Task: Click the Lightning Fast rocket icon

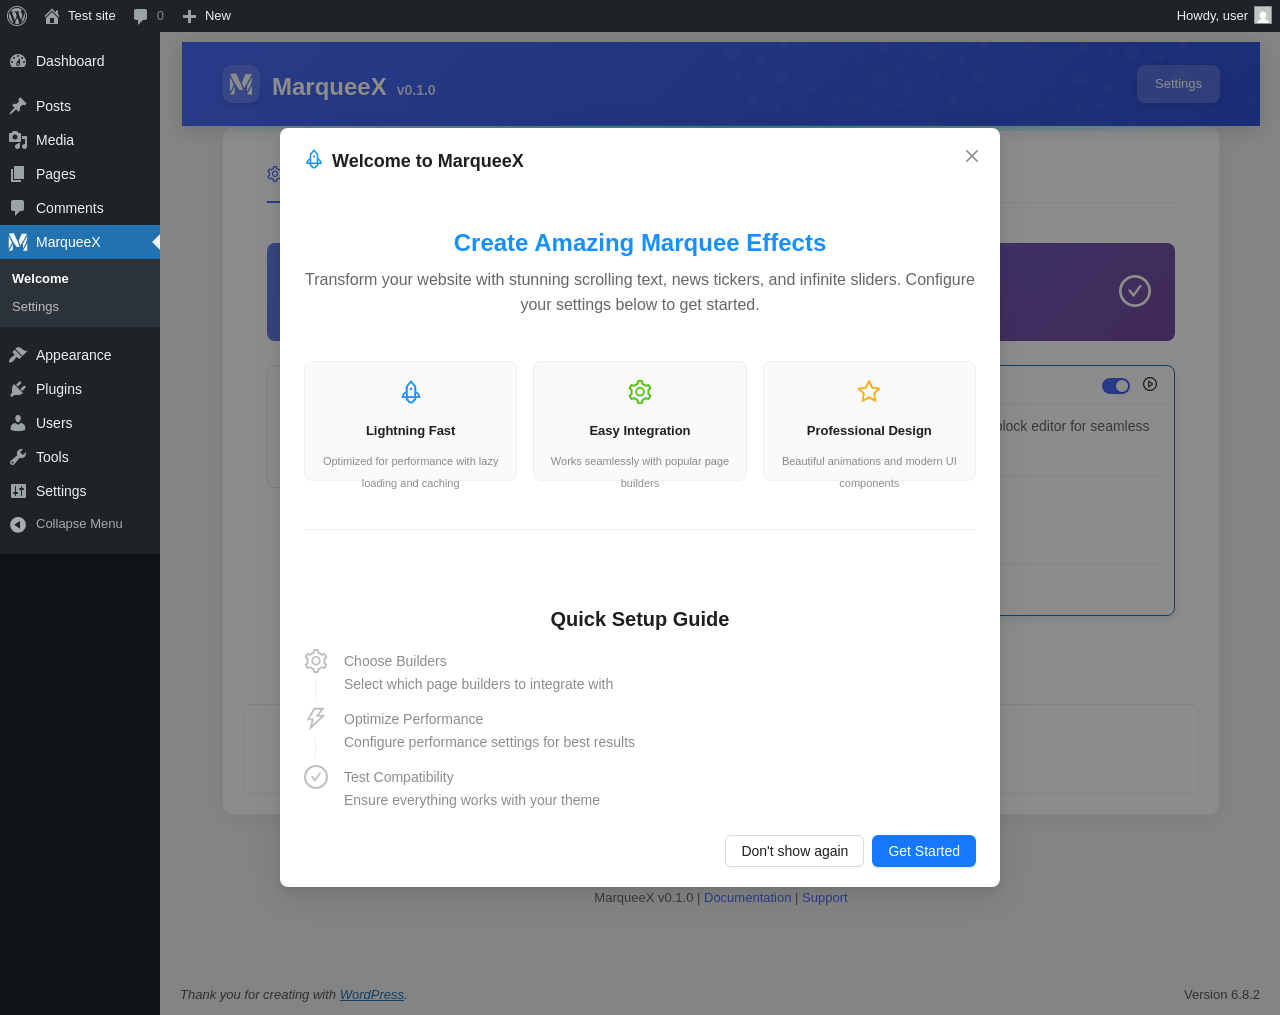Action: tap(411, 392)
